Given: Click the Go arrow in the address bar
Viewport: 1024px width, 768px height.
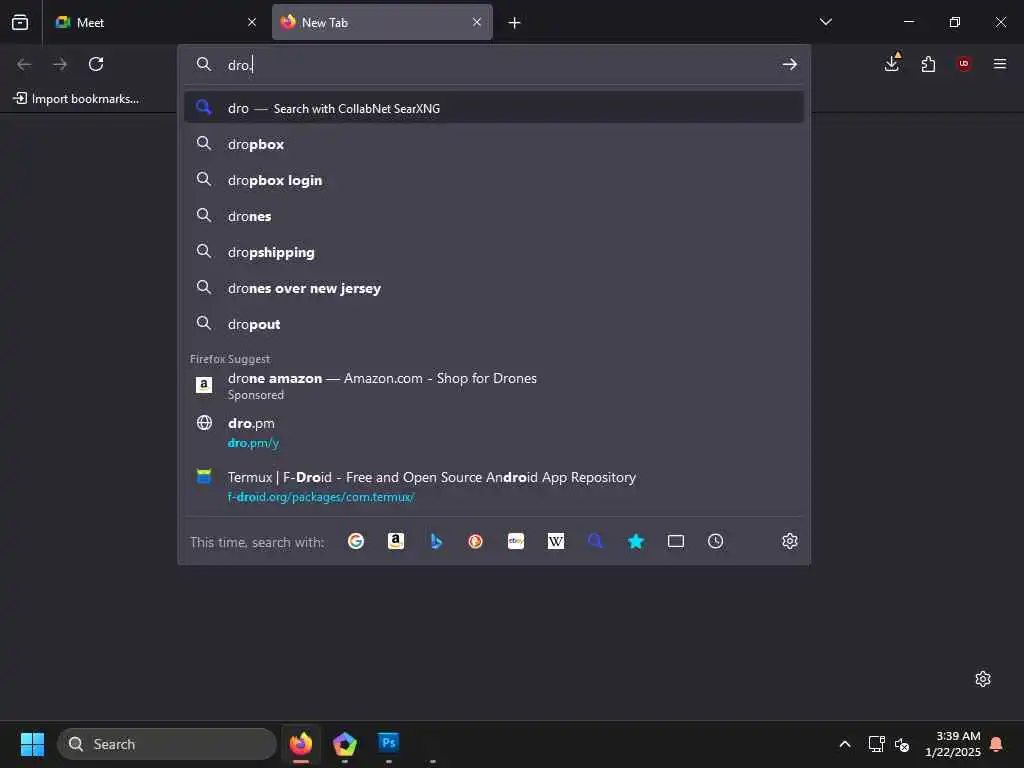Looking at the screenshot, I should 790,64.
